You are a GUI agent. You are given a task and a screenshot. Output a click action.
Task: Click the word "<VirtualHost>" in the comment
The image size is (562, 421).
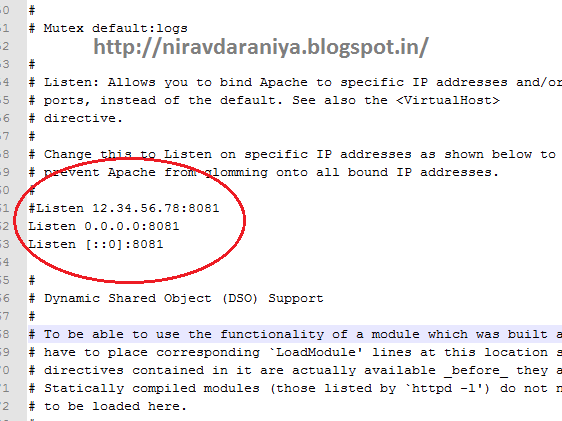tap(448, 100)
